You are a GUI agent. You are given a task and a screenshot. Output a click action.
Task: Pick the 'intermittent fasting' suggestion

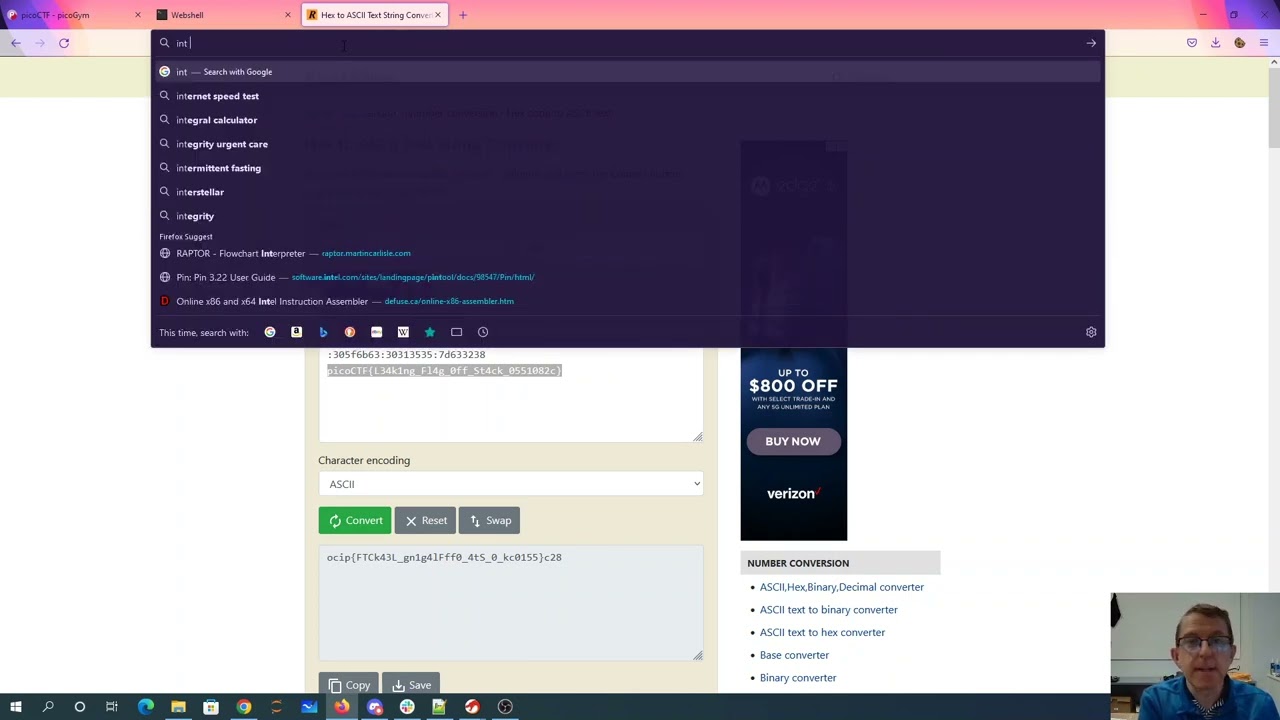point(628,168)
